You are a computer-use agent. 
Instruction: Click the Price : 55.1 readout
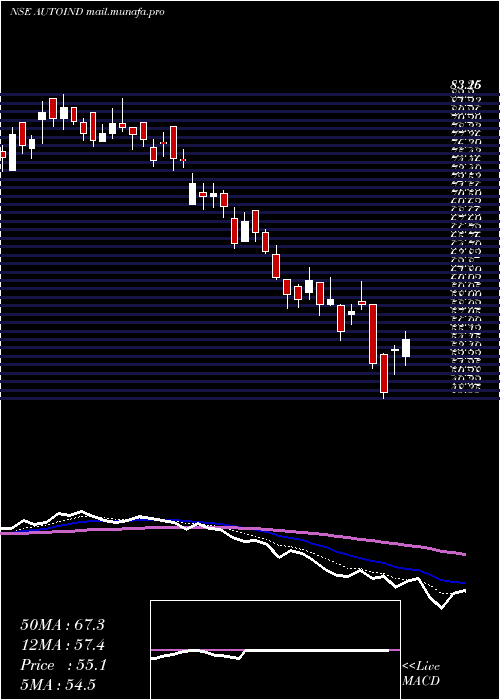(62, 665)
